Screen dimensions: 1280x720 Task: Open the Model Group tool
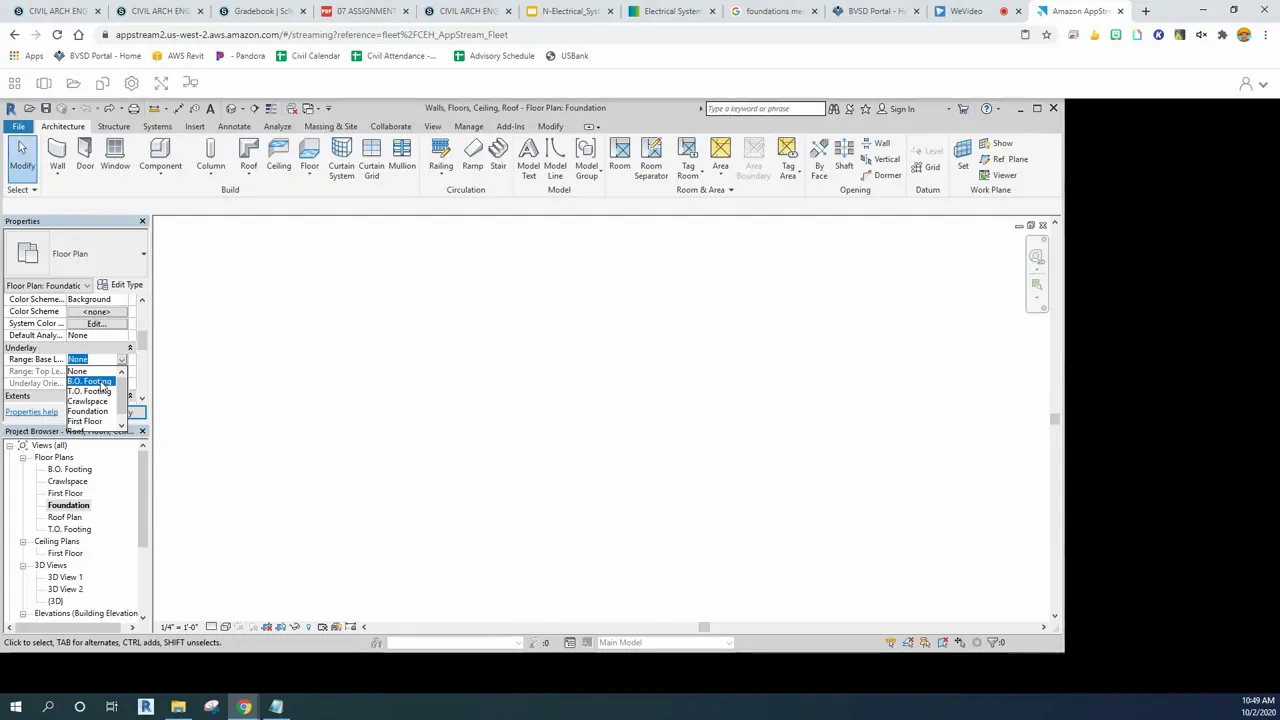(586, 160)
